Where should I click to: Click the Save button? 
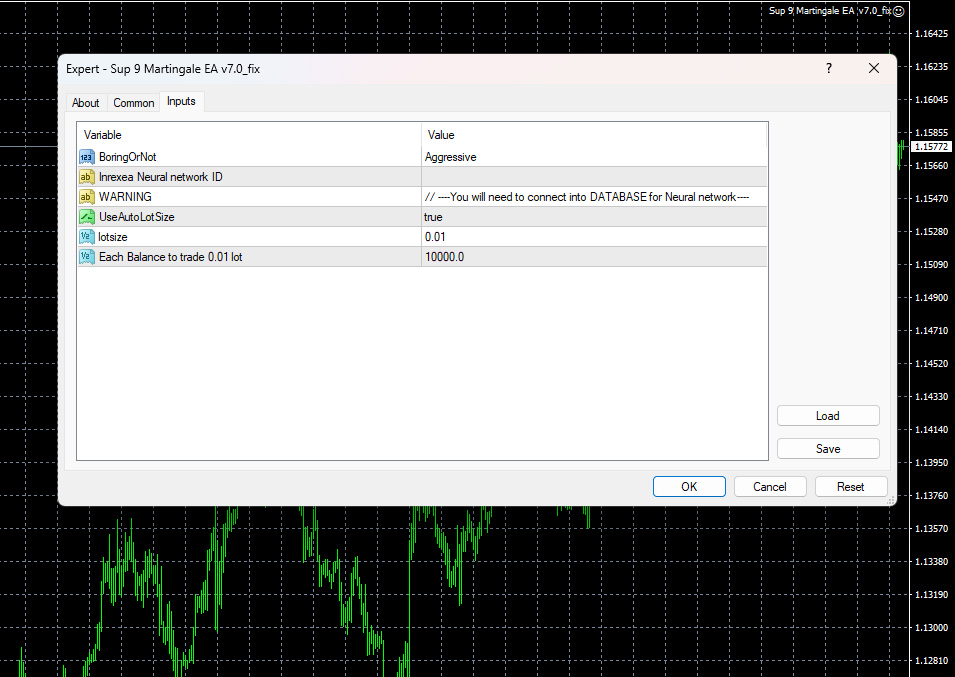coord(828,449)
